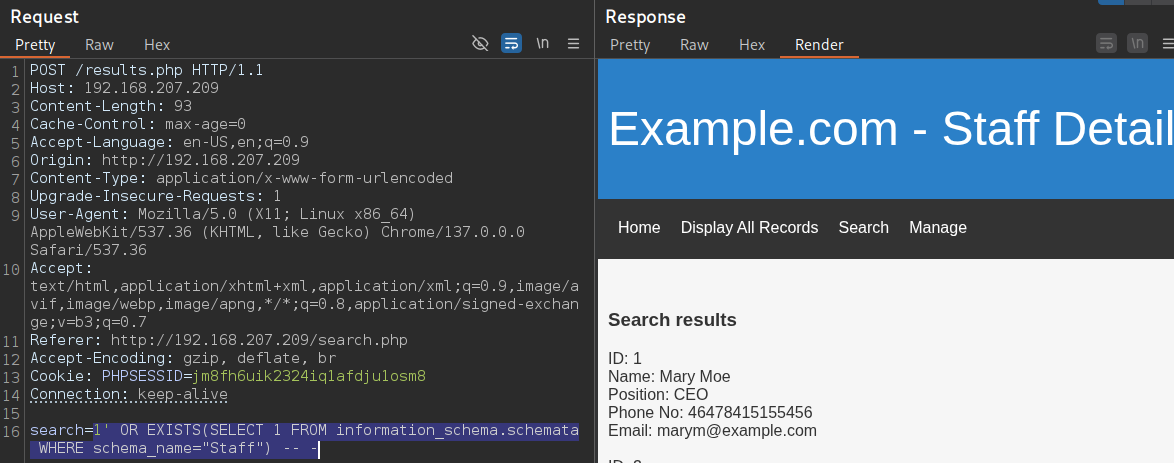The image size is (1174, 463).
Task: Click 'Name: Mary Moe' result line
Action: (669, 376)
